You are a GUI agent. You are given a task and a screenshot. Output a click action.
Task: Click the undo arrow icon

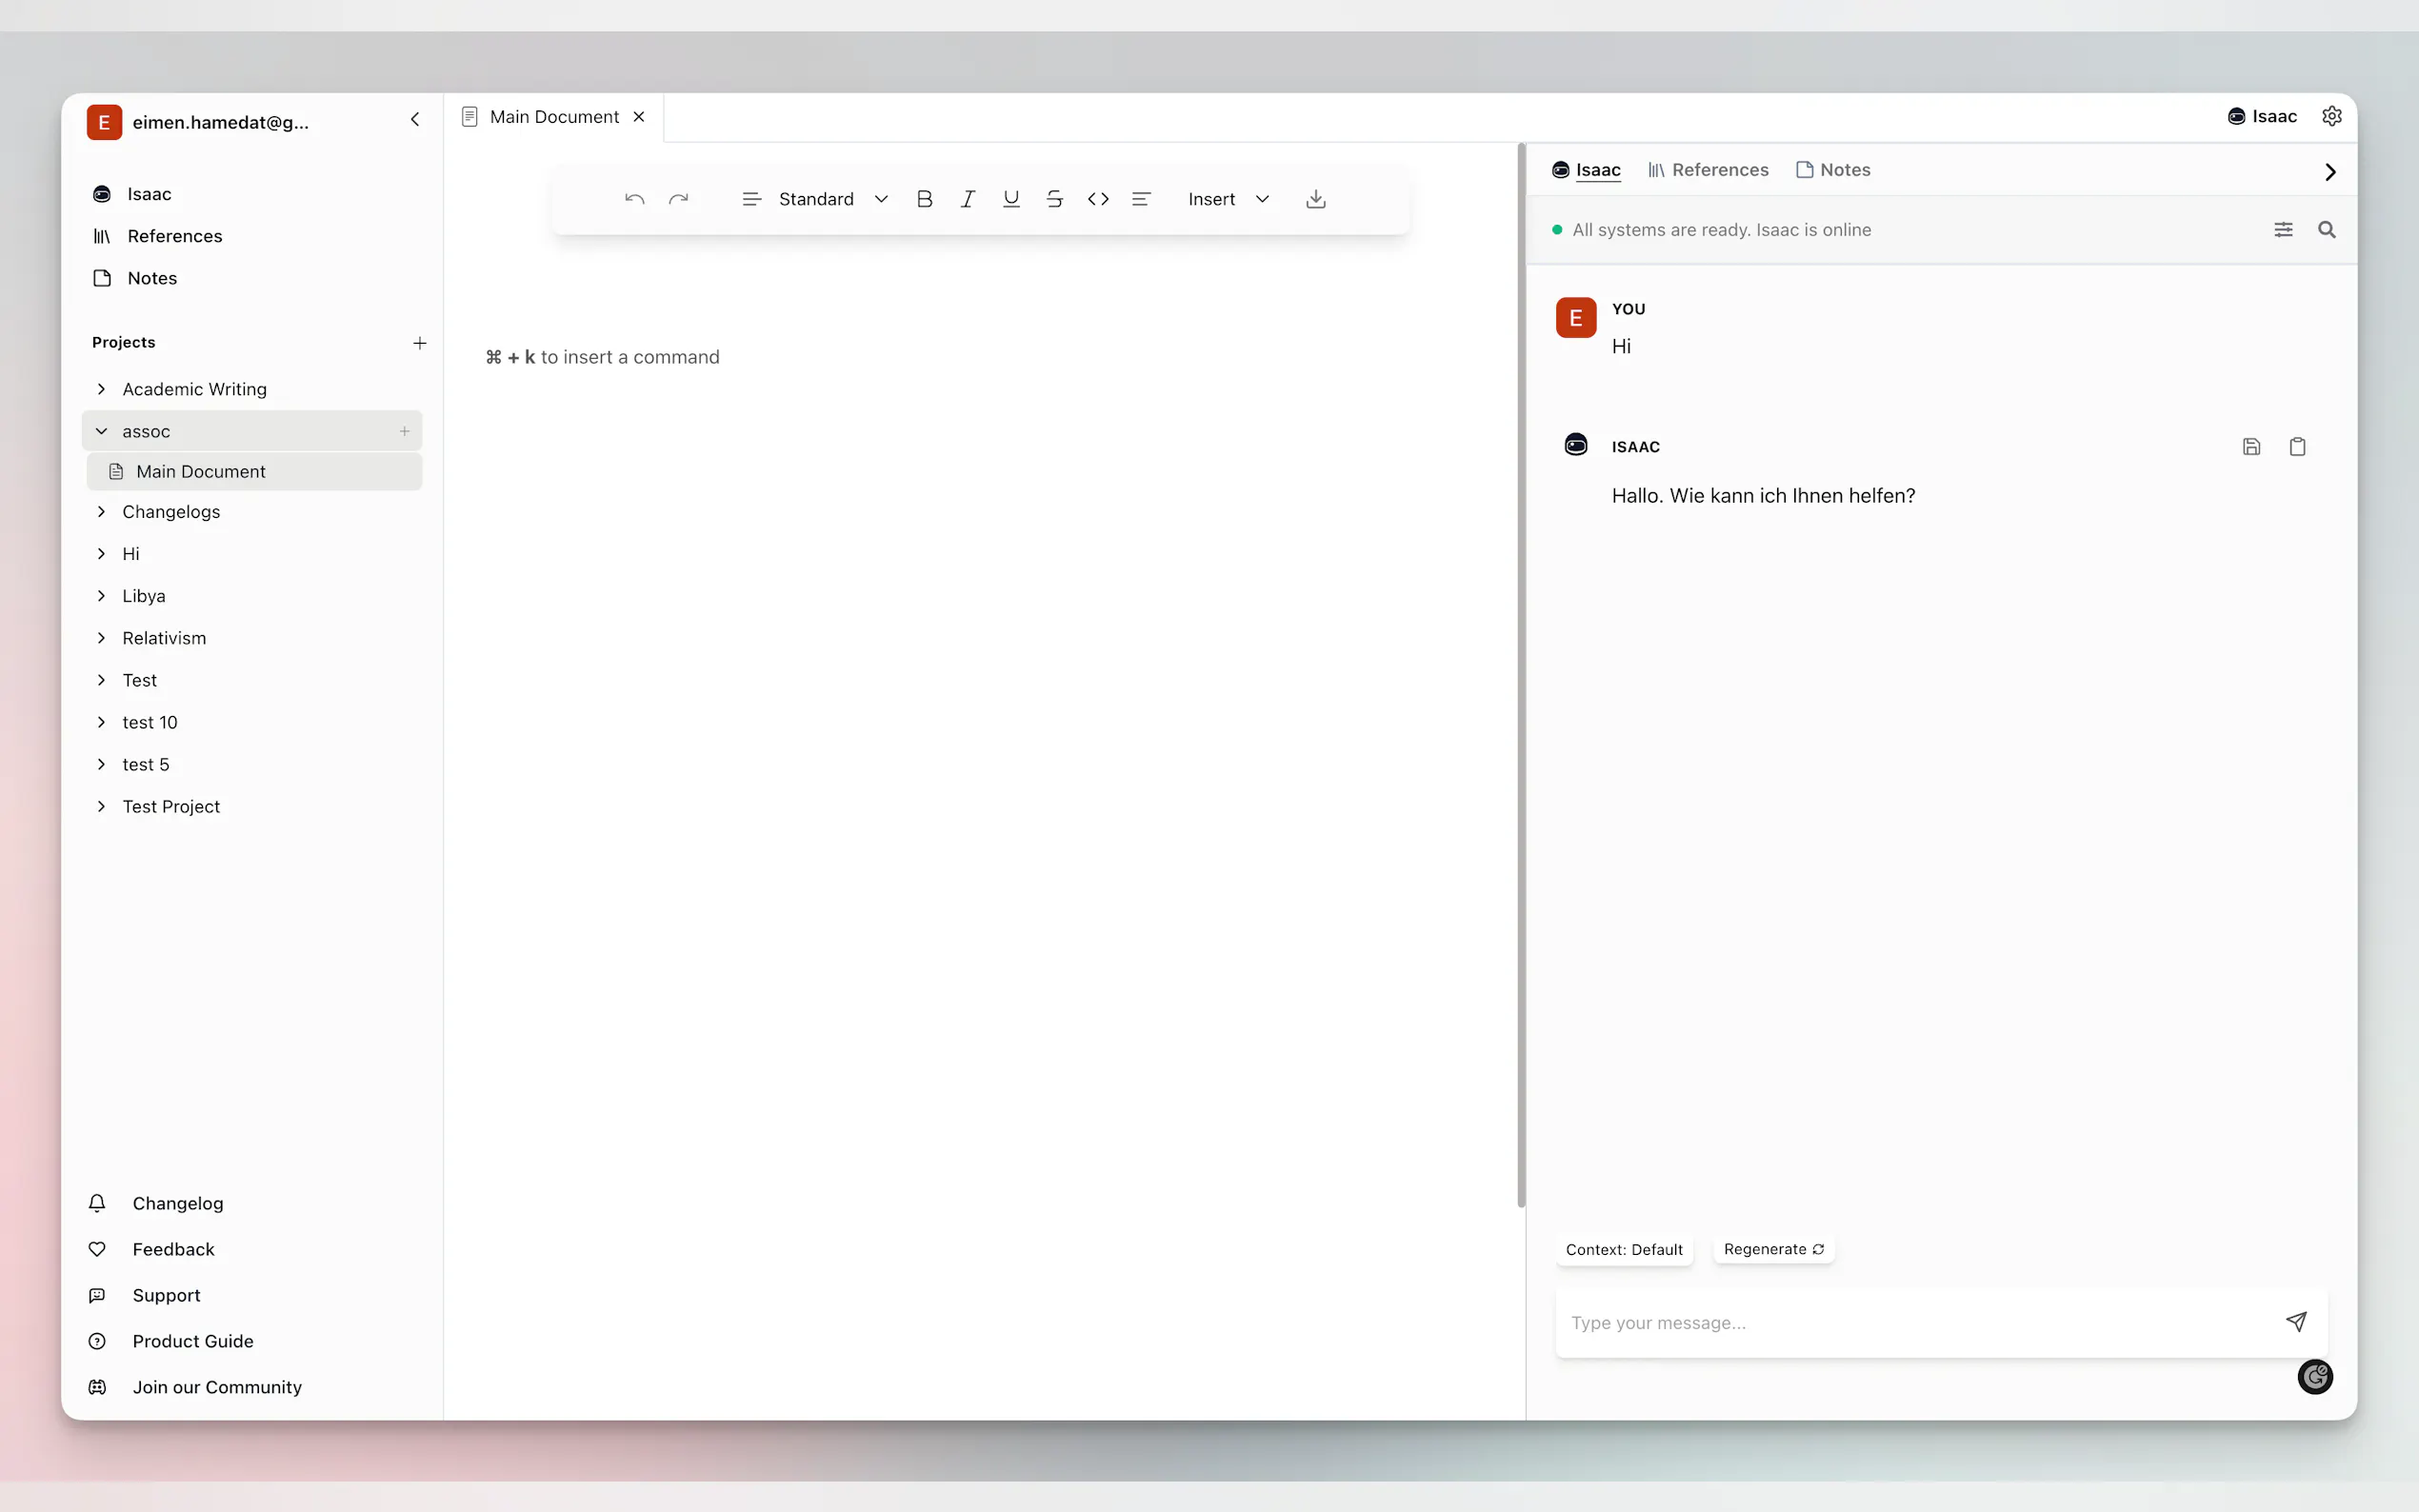(x=634, y=199)
